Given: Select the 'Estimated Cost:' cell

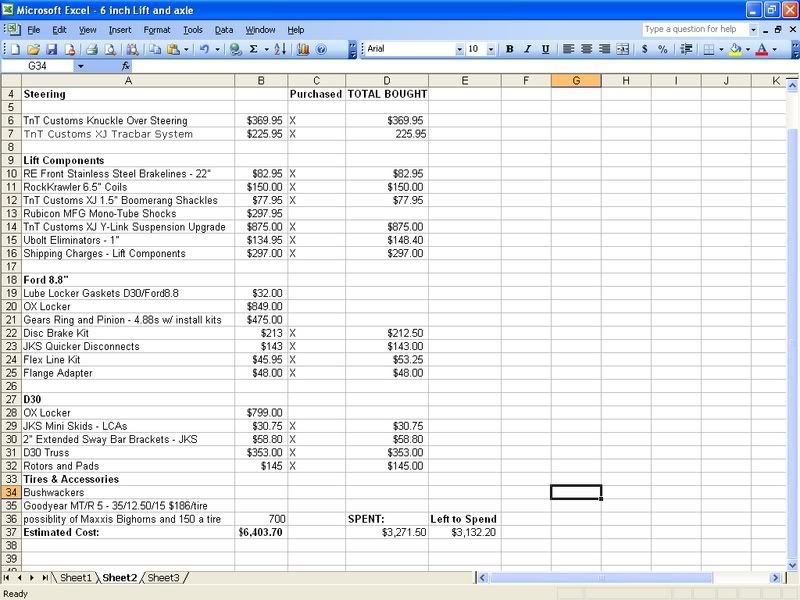Looking at the screenshot, I should tap(128, 532).
